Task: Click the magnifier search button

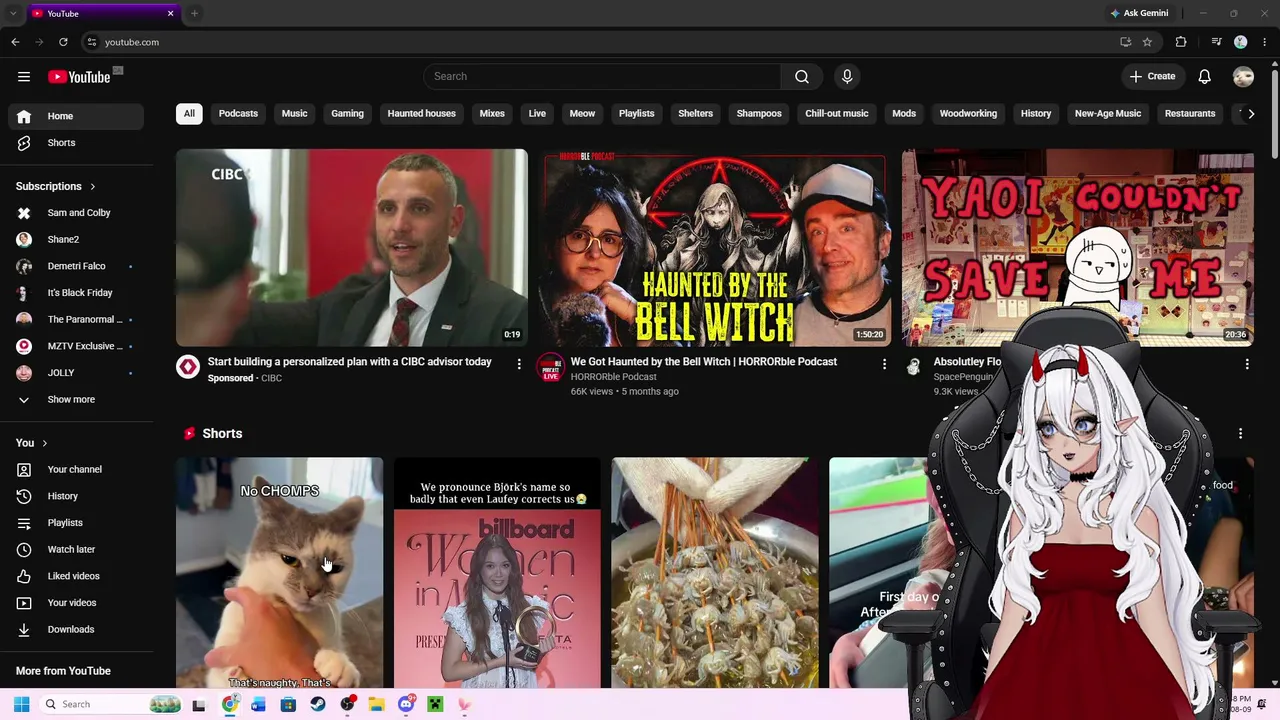Action: [802, 77]
